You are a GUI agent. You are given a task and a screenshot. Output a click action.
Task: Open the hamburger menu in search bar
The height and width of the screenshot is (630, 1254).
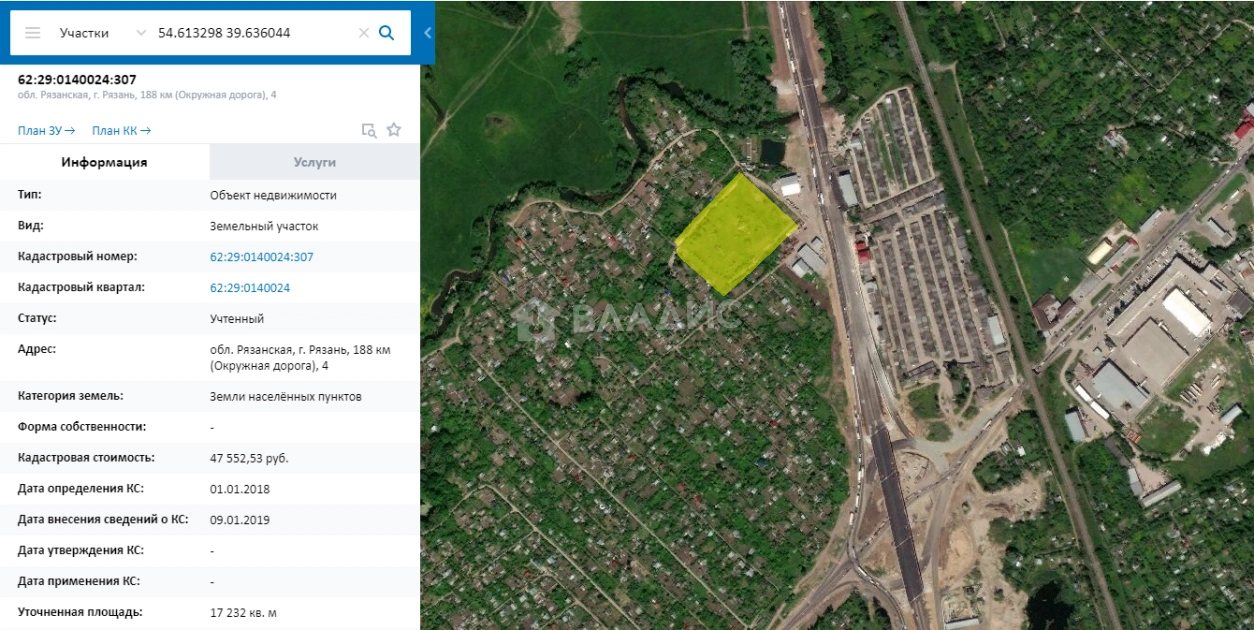pyautogui.click(x=33, y=33)
